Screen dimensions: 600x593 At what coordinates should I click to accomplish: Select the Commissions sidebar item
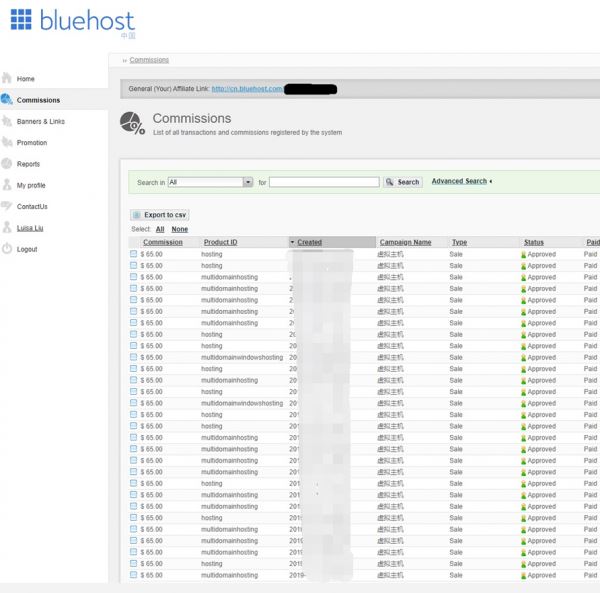[x=38, y=100]
